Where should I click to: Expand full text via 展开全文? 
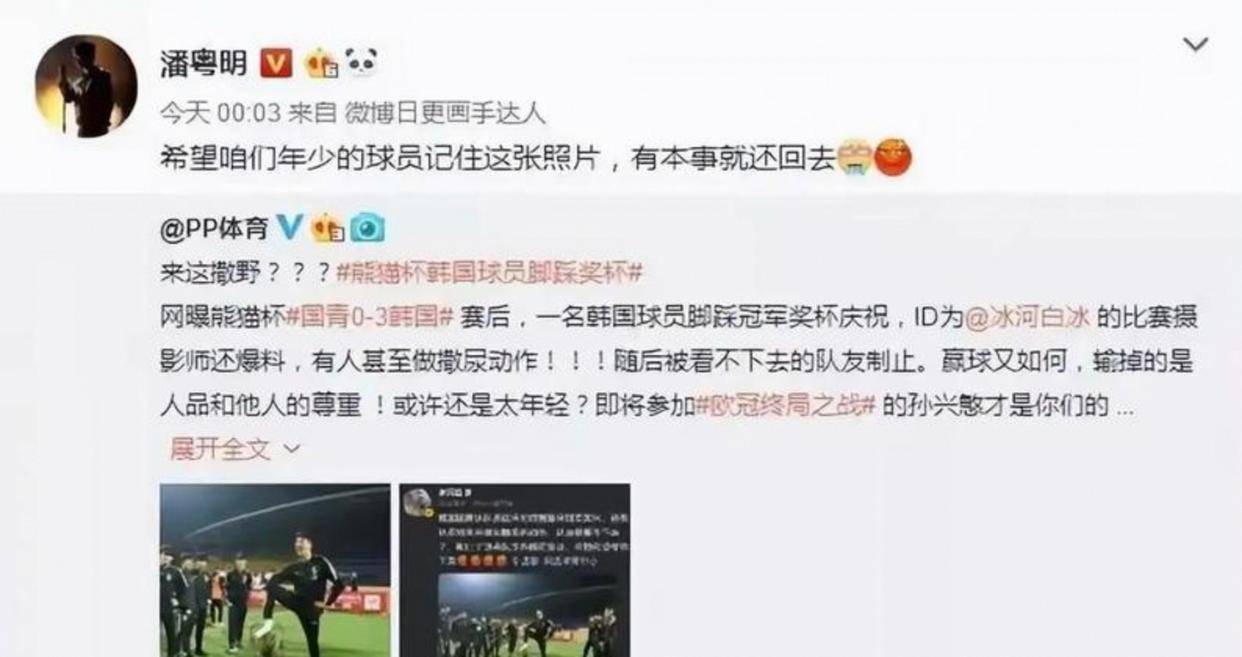click(219, 449)
